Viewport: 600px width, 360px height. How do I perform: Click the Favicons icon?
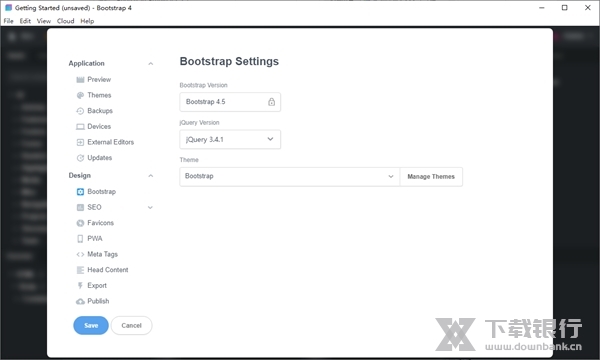tap(80, 223)
